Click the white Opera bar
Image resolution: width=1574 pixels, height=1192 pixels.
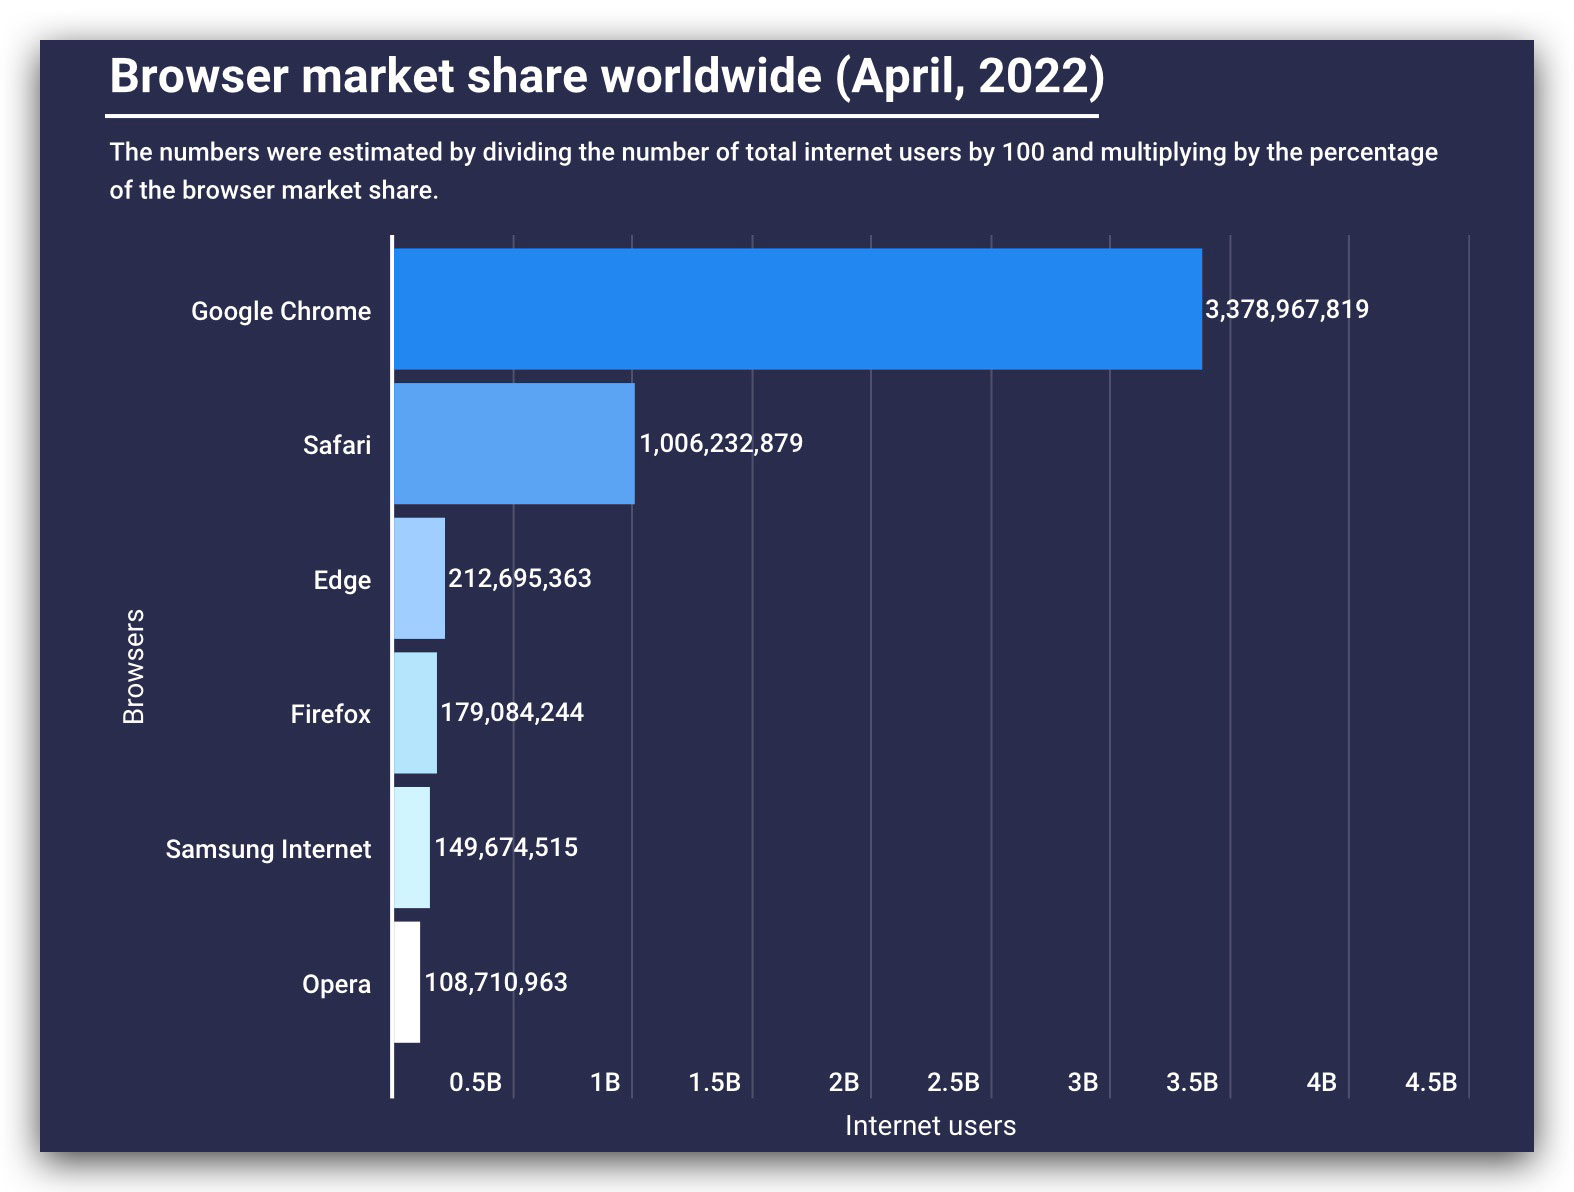(x=407, y=982)
